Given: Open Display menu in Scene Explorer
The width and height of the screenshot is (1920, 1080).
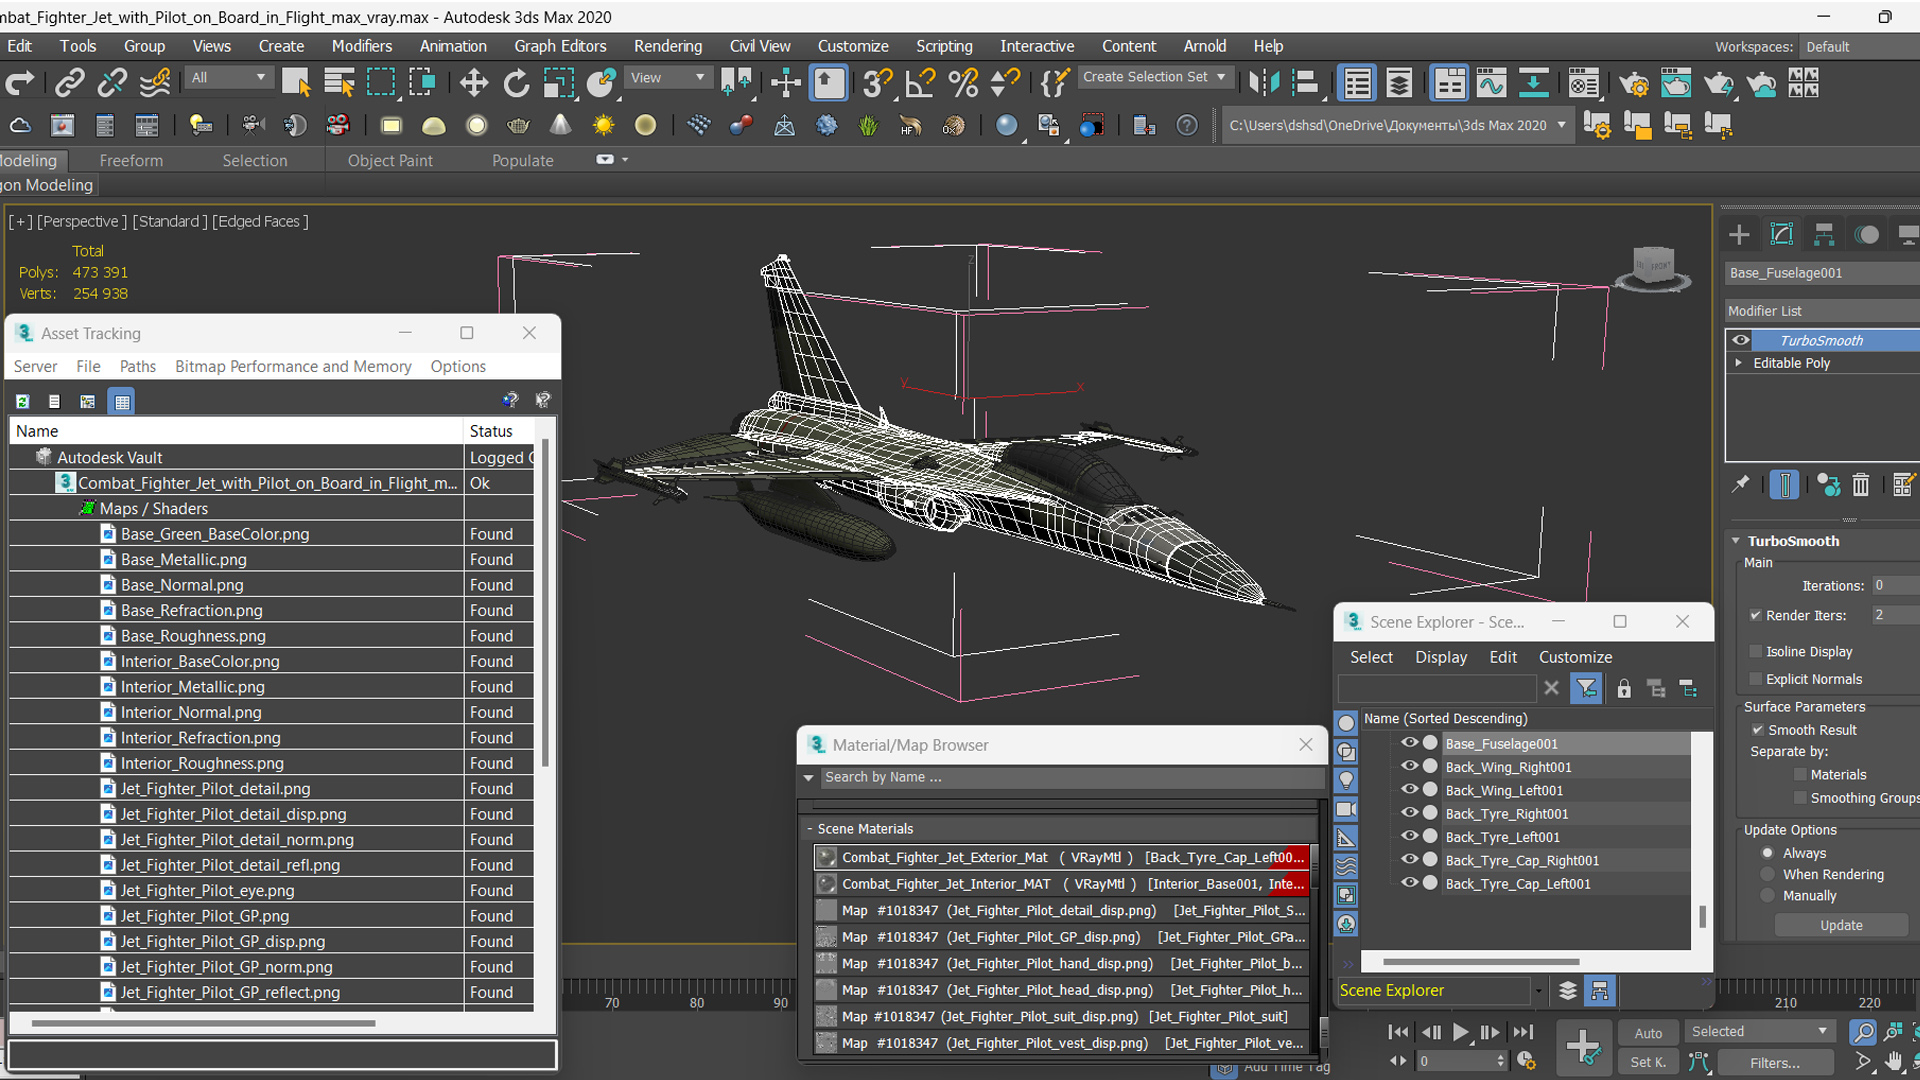Looking at the screenshot, I should (x=1441, y=657).
